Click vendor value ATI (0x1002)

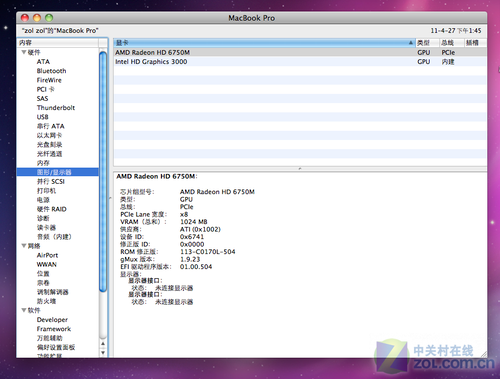coord(200,229)
